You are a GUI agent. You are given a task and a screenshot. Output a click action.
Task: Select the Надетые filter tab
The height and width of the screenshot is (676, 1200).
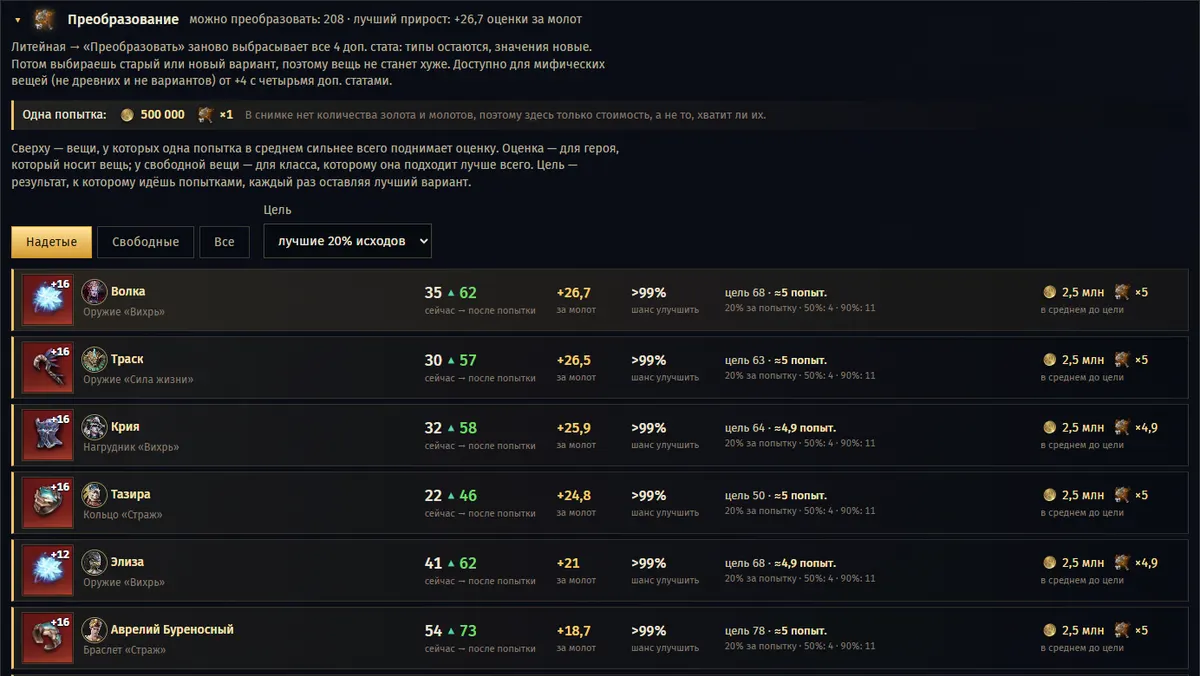pos(52,242)
